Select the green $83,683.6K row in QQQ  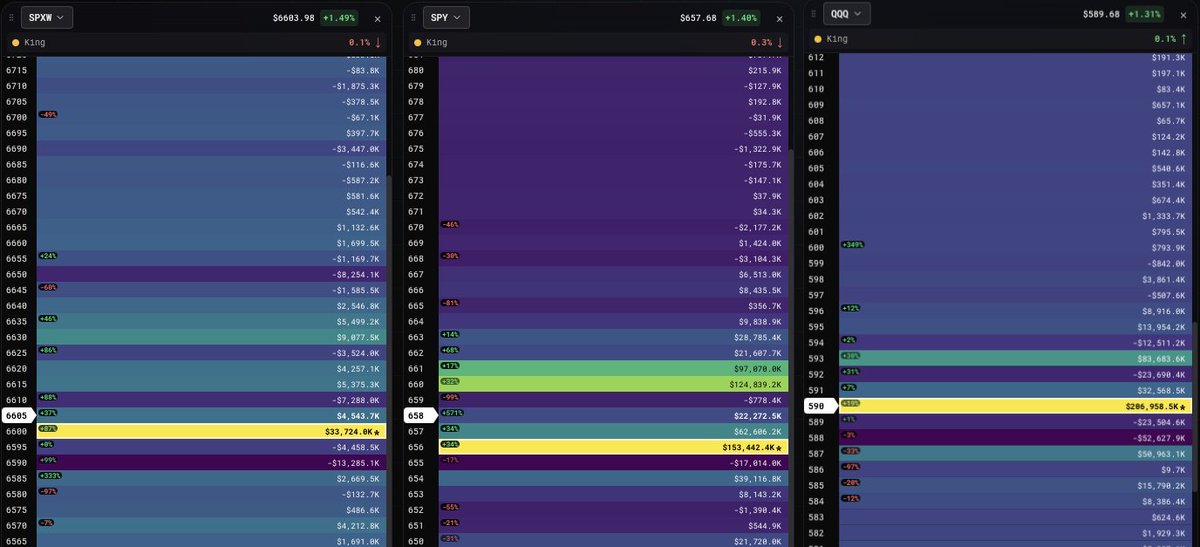coord(1014,358)
